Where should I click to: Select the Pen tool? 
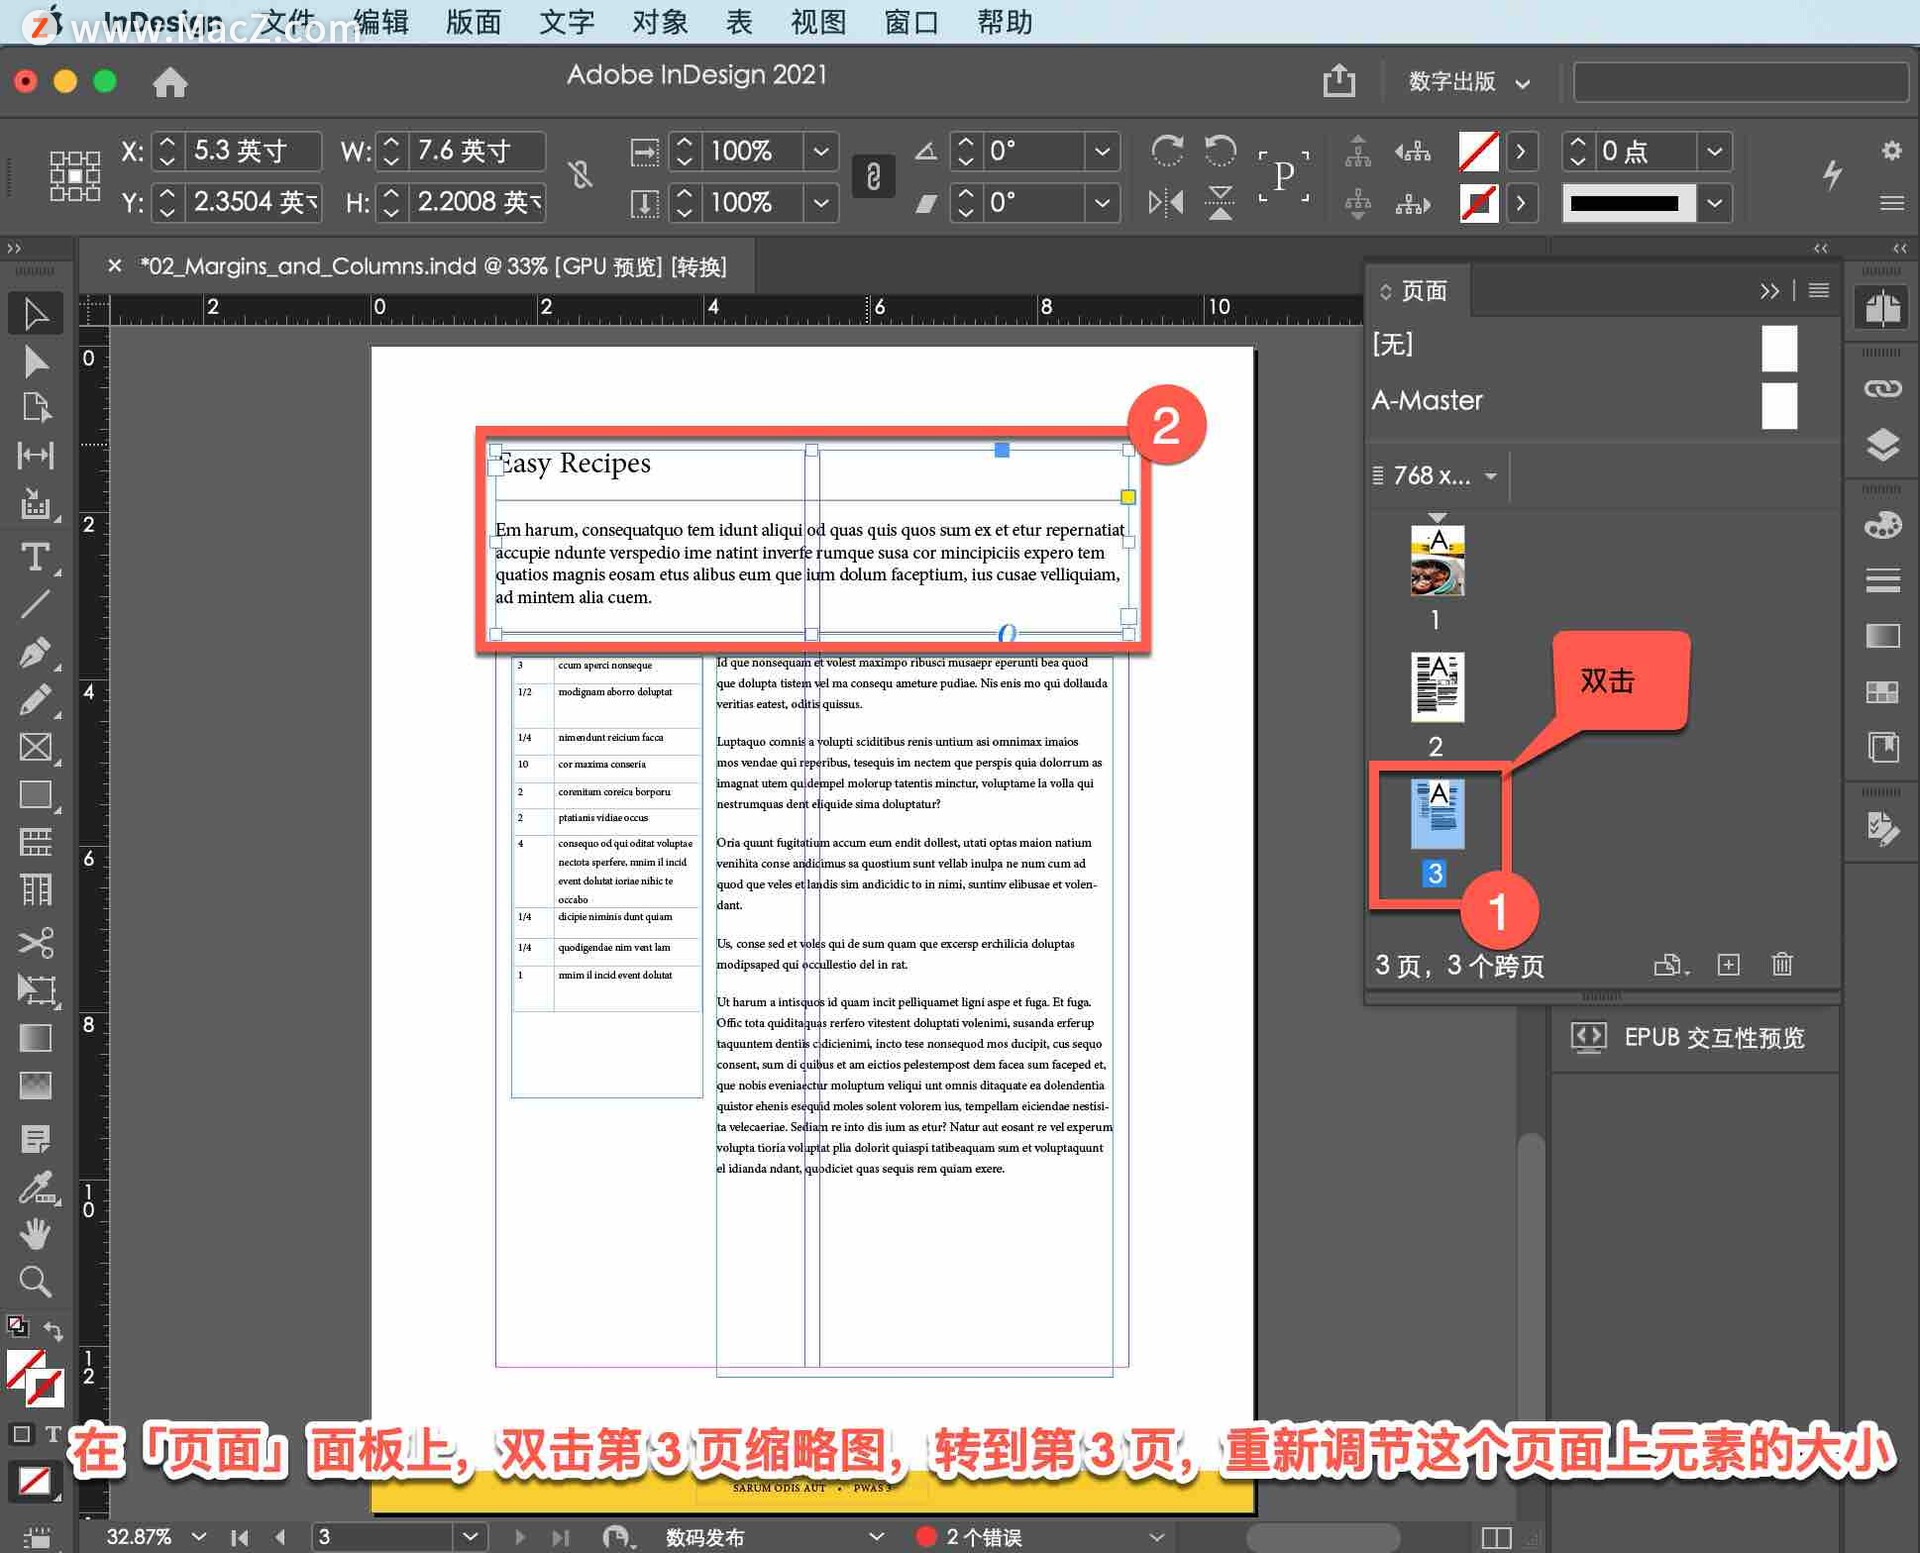pyautogui.click(x=35, y=652)
